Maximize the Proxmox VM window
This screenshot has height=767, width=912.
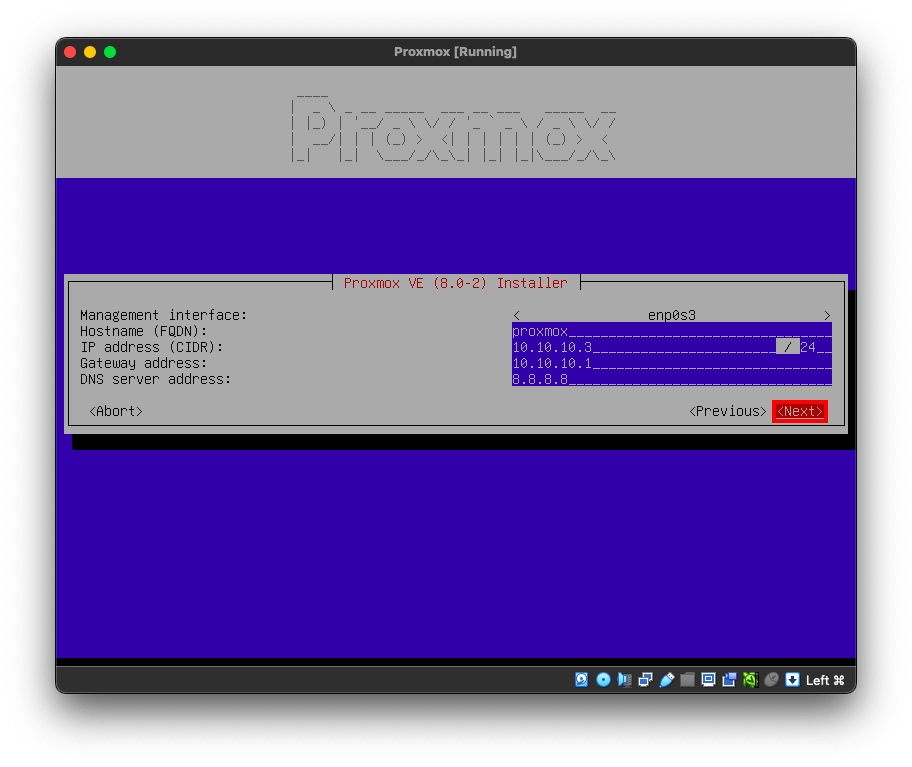tap(110, 52)
